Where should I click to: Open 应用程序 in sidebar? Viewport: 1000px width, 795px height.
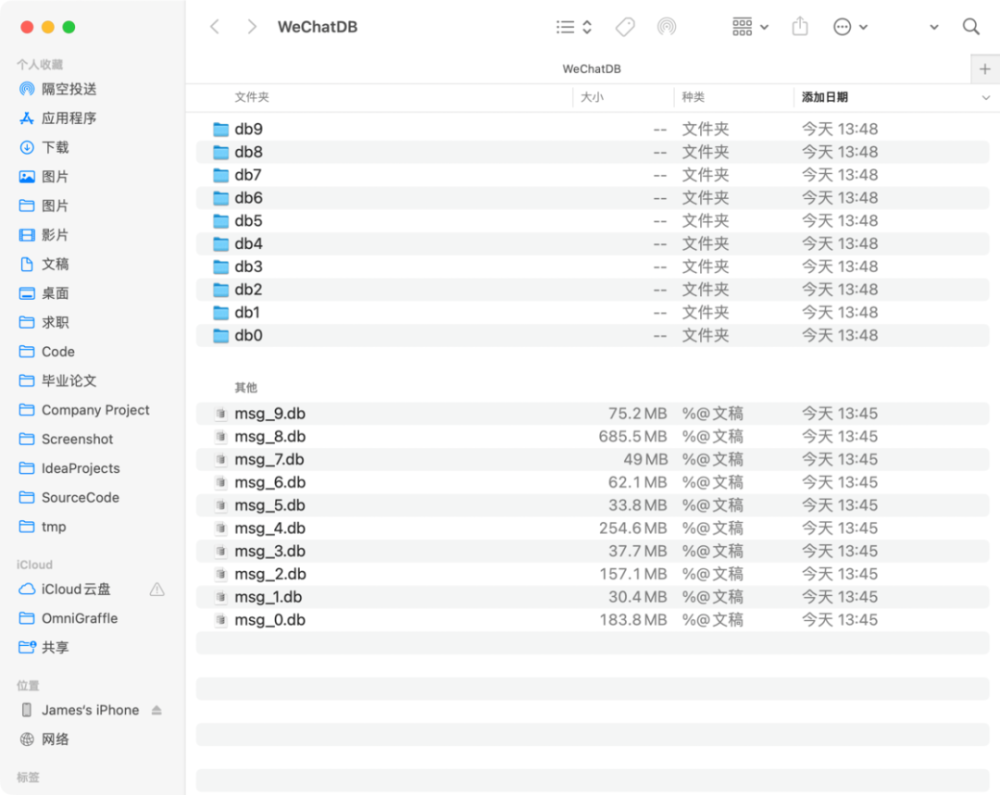(x=69, y=118)
